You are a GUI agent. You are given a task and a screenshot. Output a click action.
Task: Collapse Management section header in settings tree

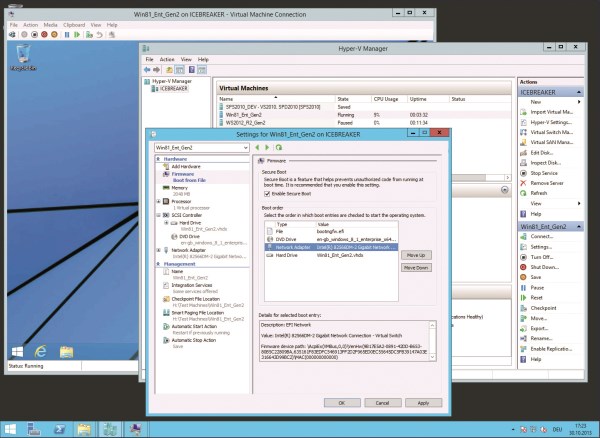[x=158, y=264]
